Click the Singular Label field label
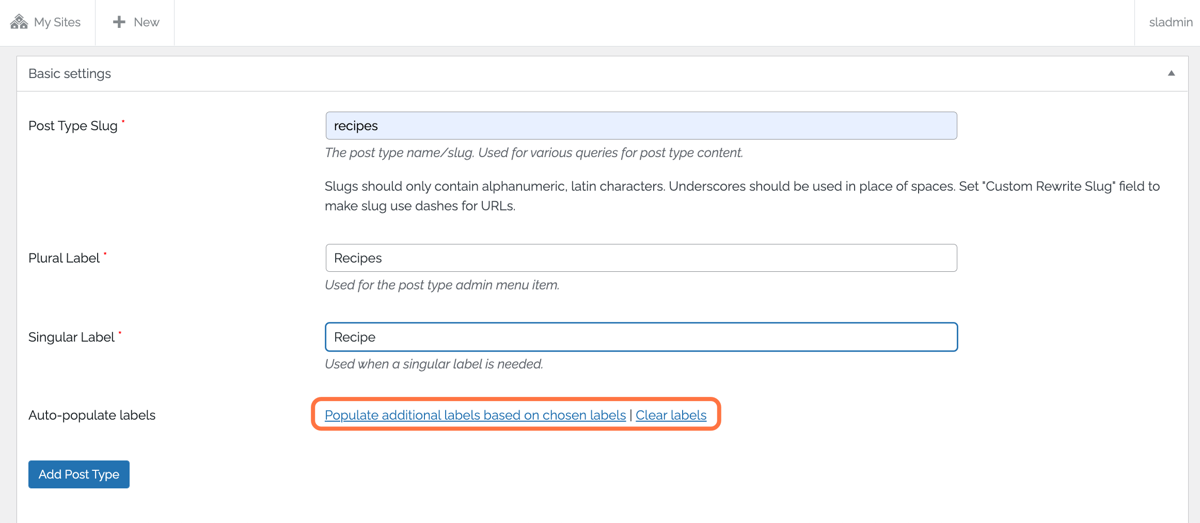 [71, 337]
